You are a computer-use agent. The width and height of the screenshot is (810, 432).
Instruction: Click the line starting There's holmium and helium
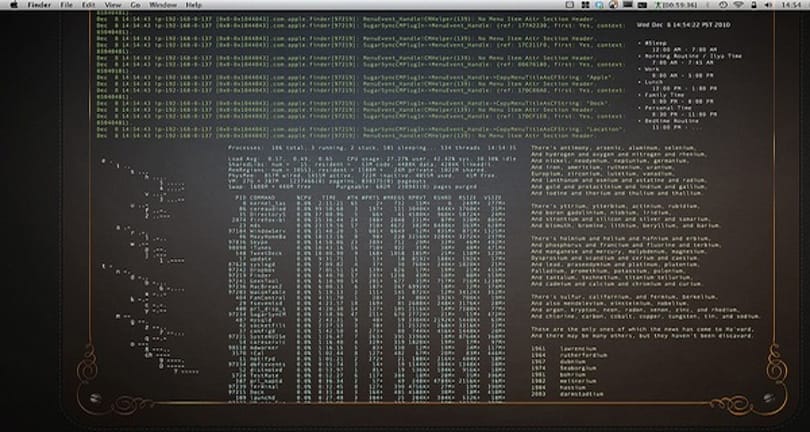click(x=617, y=238)
